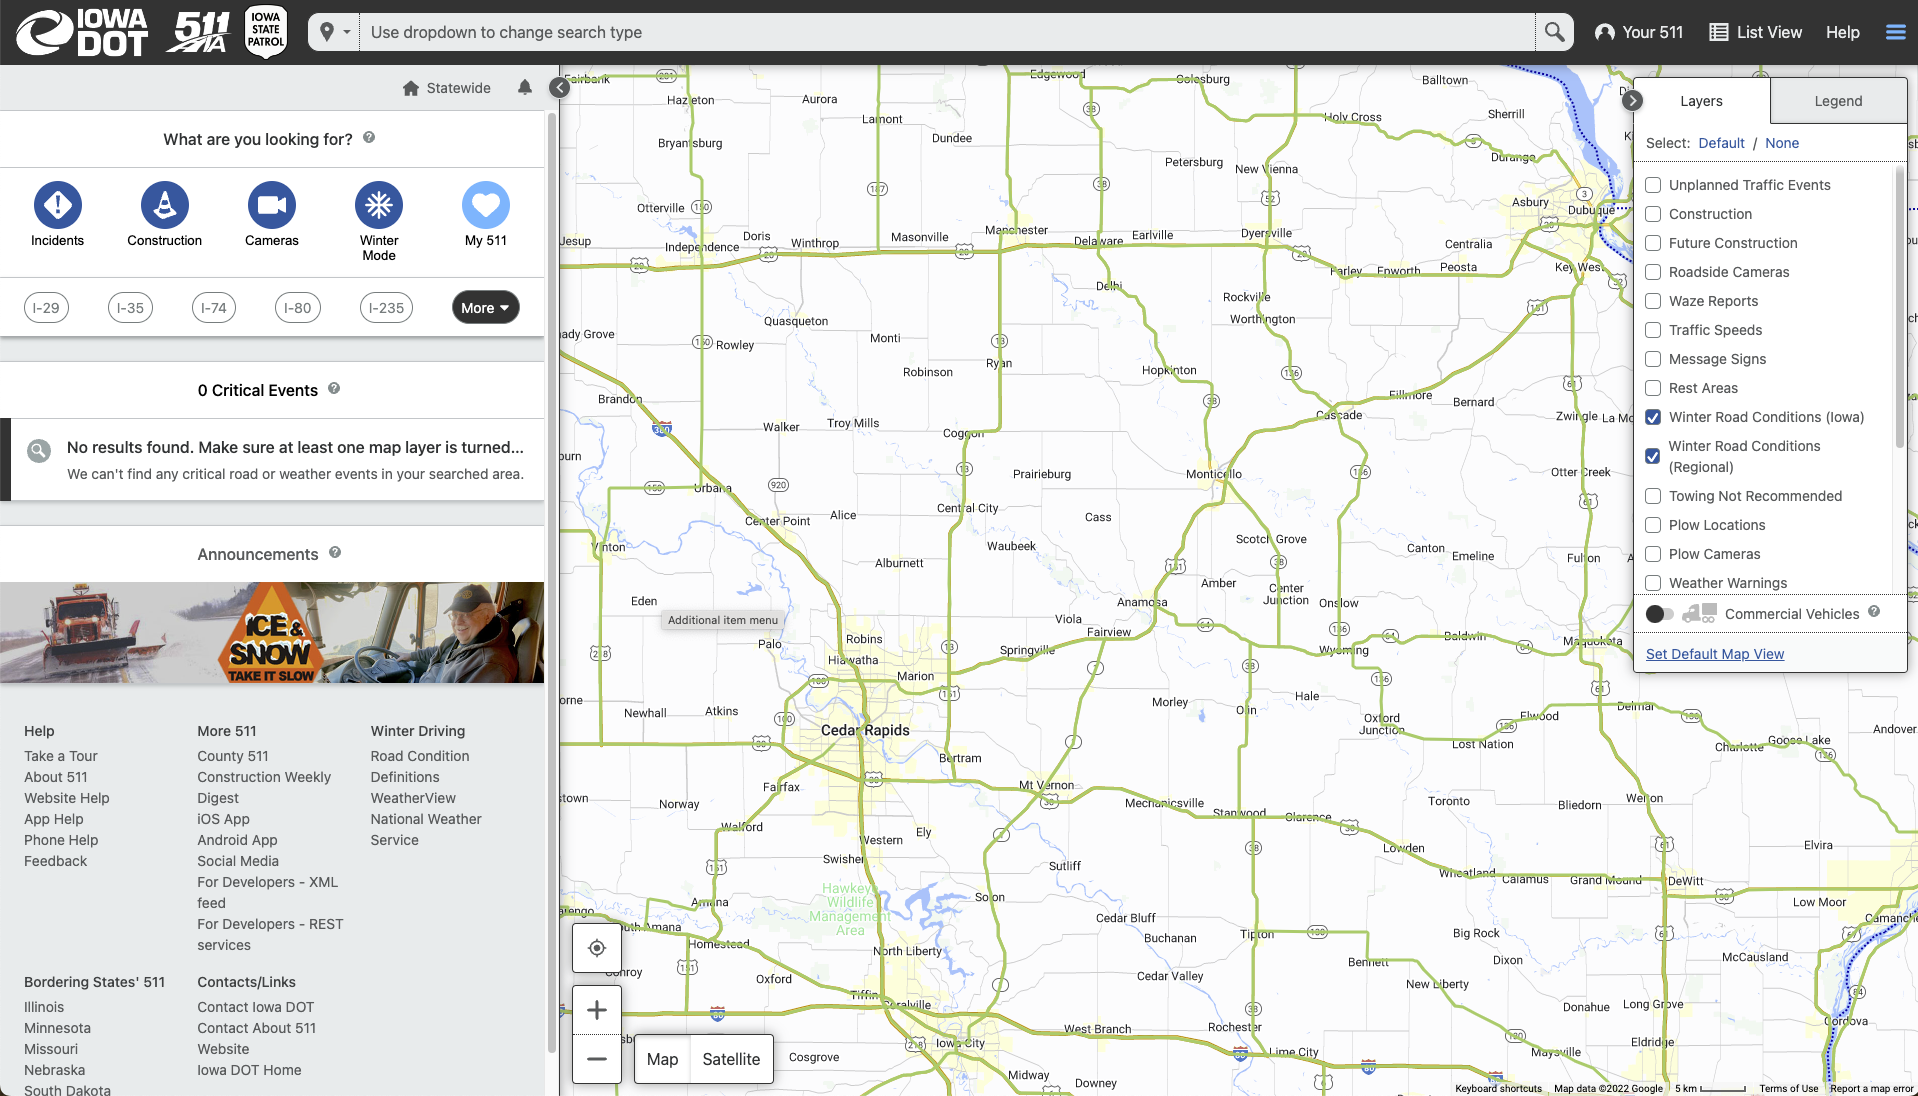Toggle the Commercial Vehicles switch
This screenshot has width=1918, height=1096.
pos(1659,614)
